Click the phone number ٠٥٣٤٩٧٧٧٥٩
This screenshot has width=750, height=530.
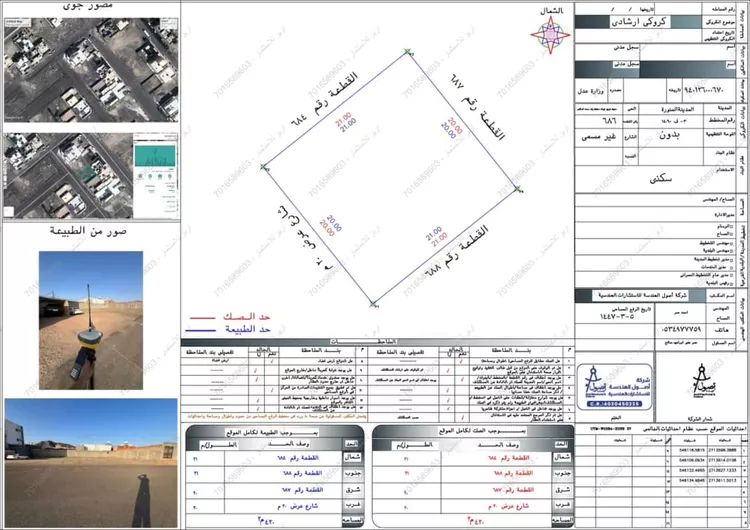click(681, 330)
